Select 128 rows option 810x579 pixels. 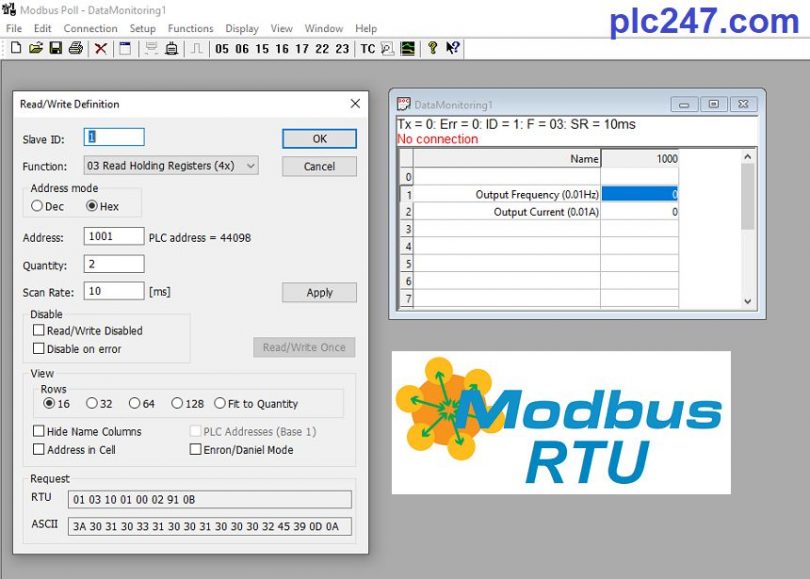[177, 403]
